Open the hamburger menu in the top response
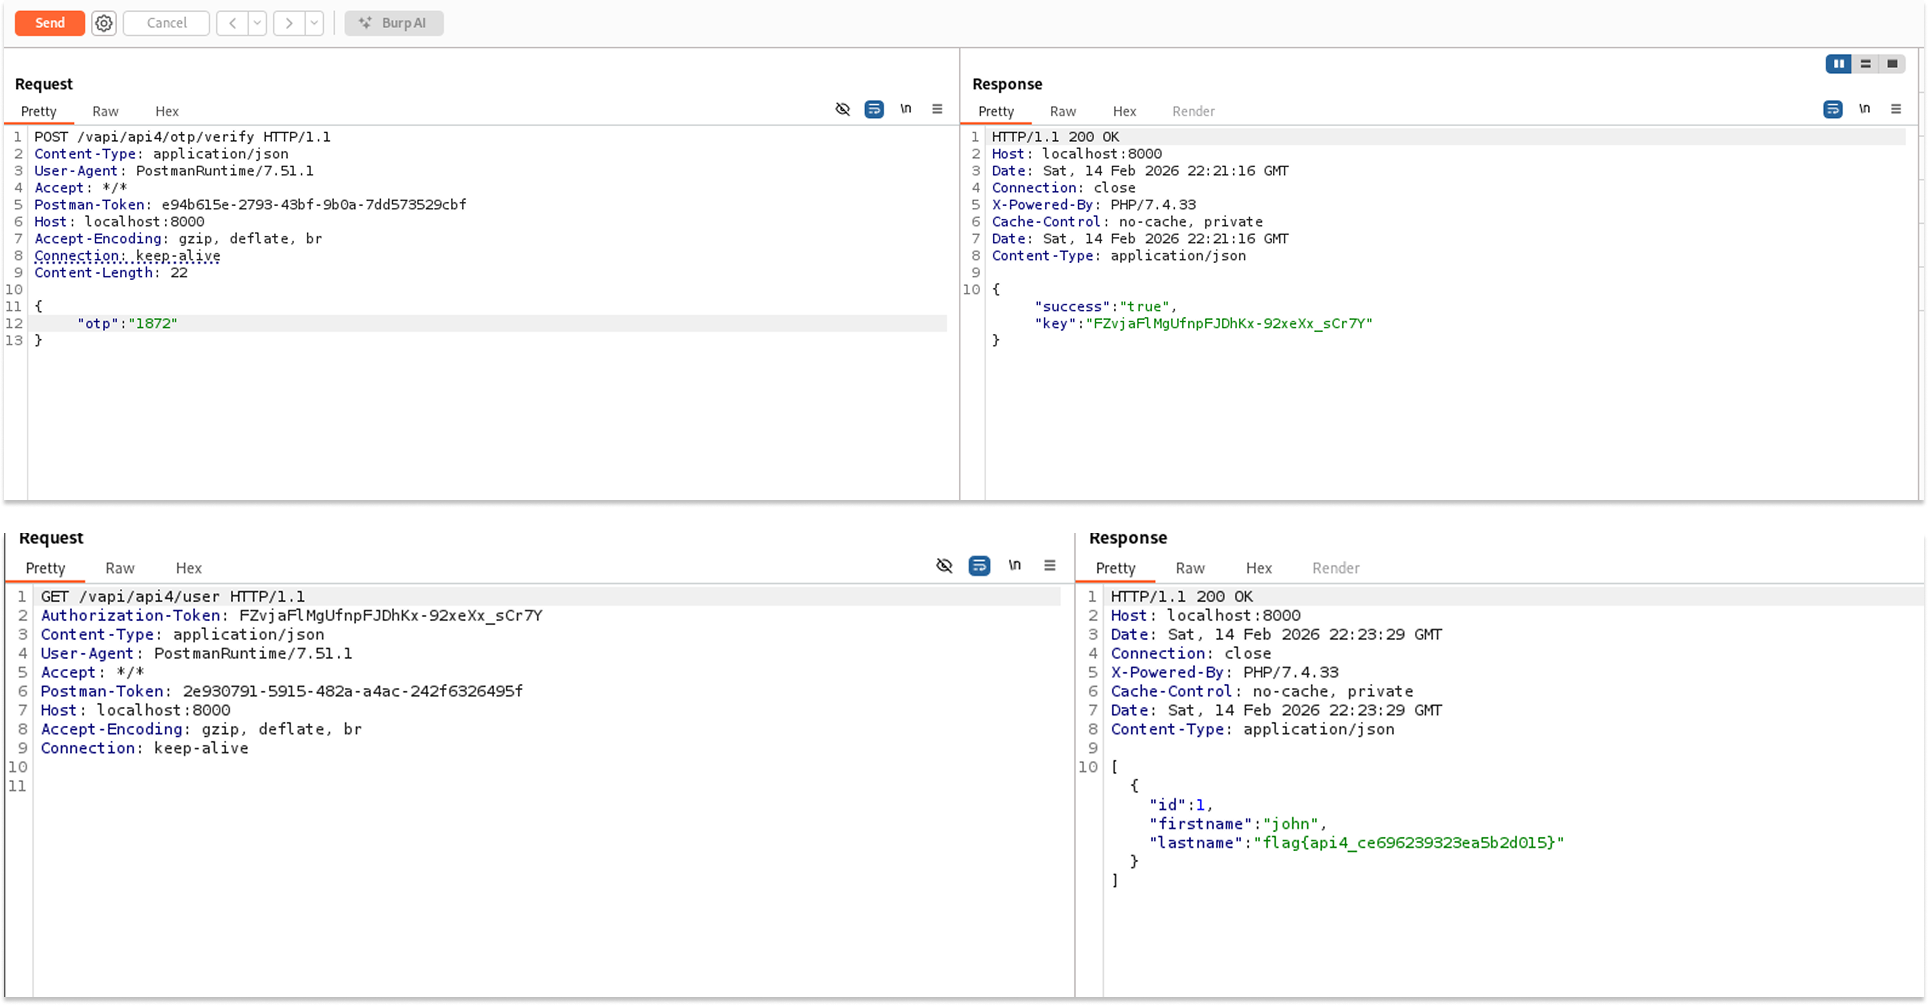This screenshot has width=1928, height=1005. coord(1896,109)
